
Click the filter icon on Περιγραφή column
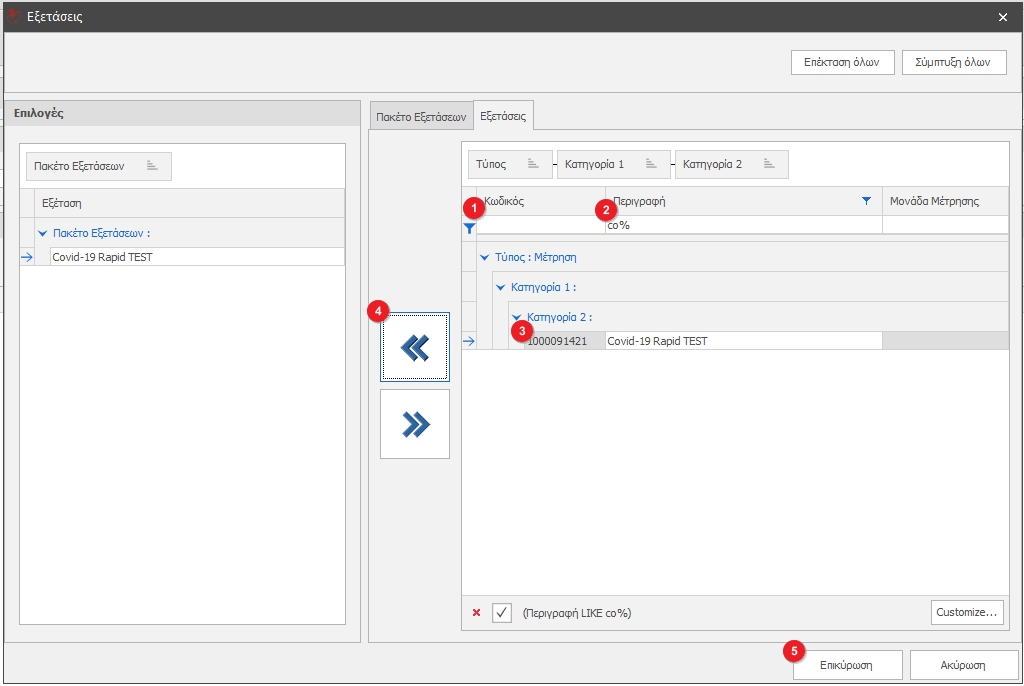[866, 201]
